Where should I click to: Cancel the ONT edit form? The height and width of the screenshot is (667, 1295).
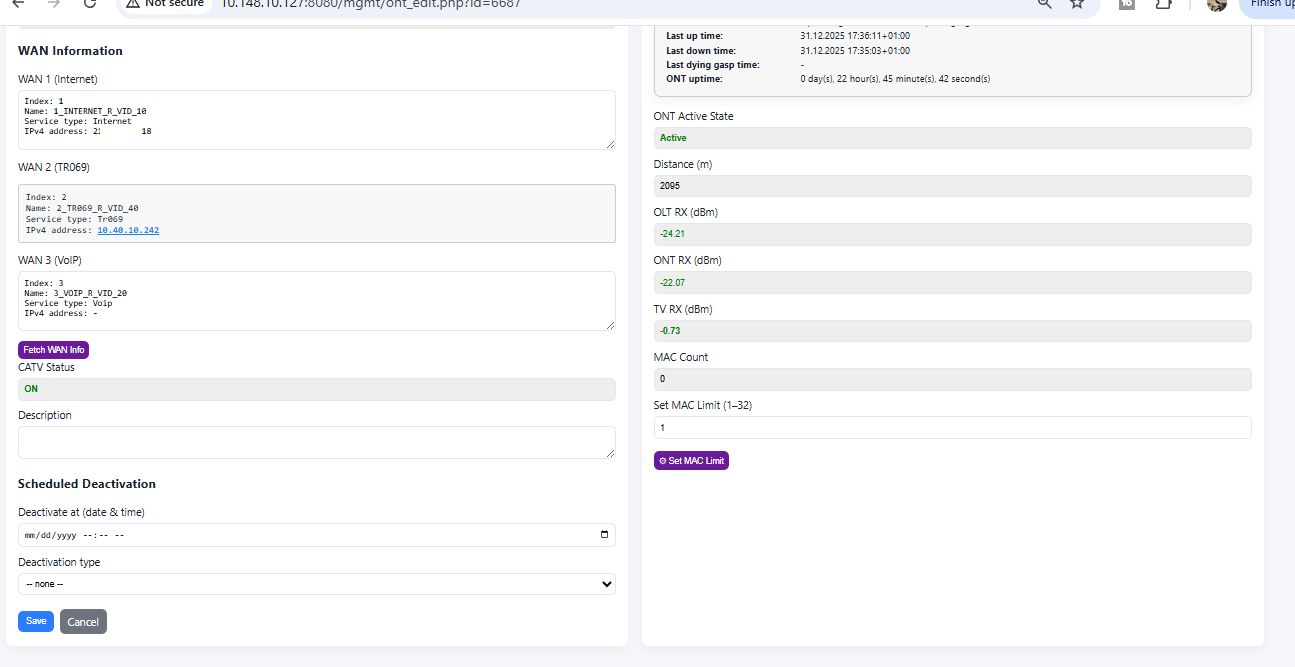(83, 621)
